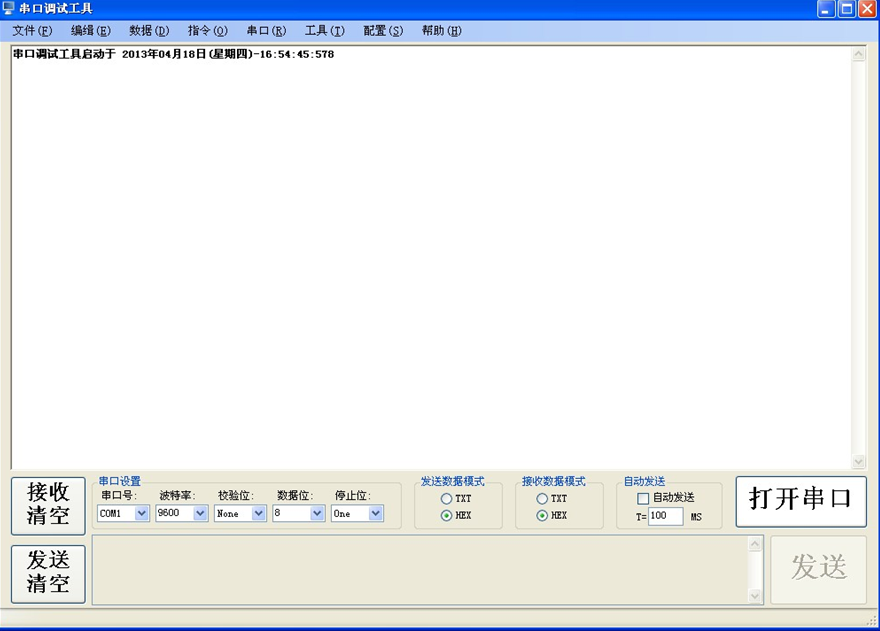Click the 发送清空 clear send button
The image size is (880, 631).
pyautogui.click(x=47, y=570)
